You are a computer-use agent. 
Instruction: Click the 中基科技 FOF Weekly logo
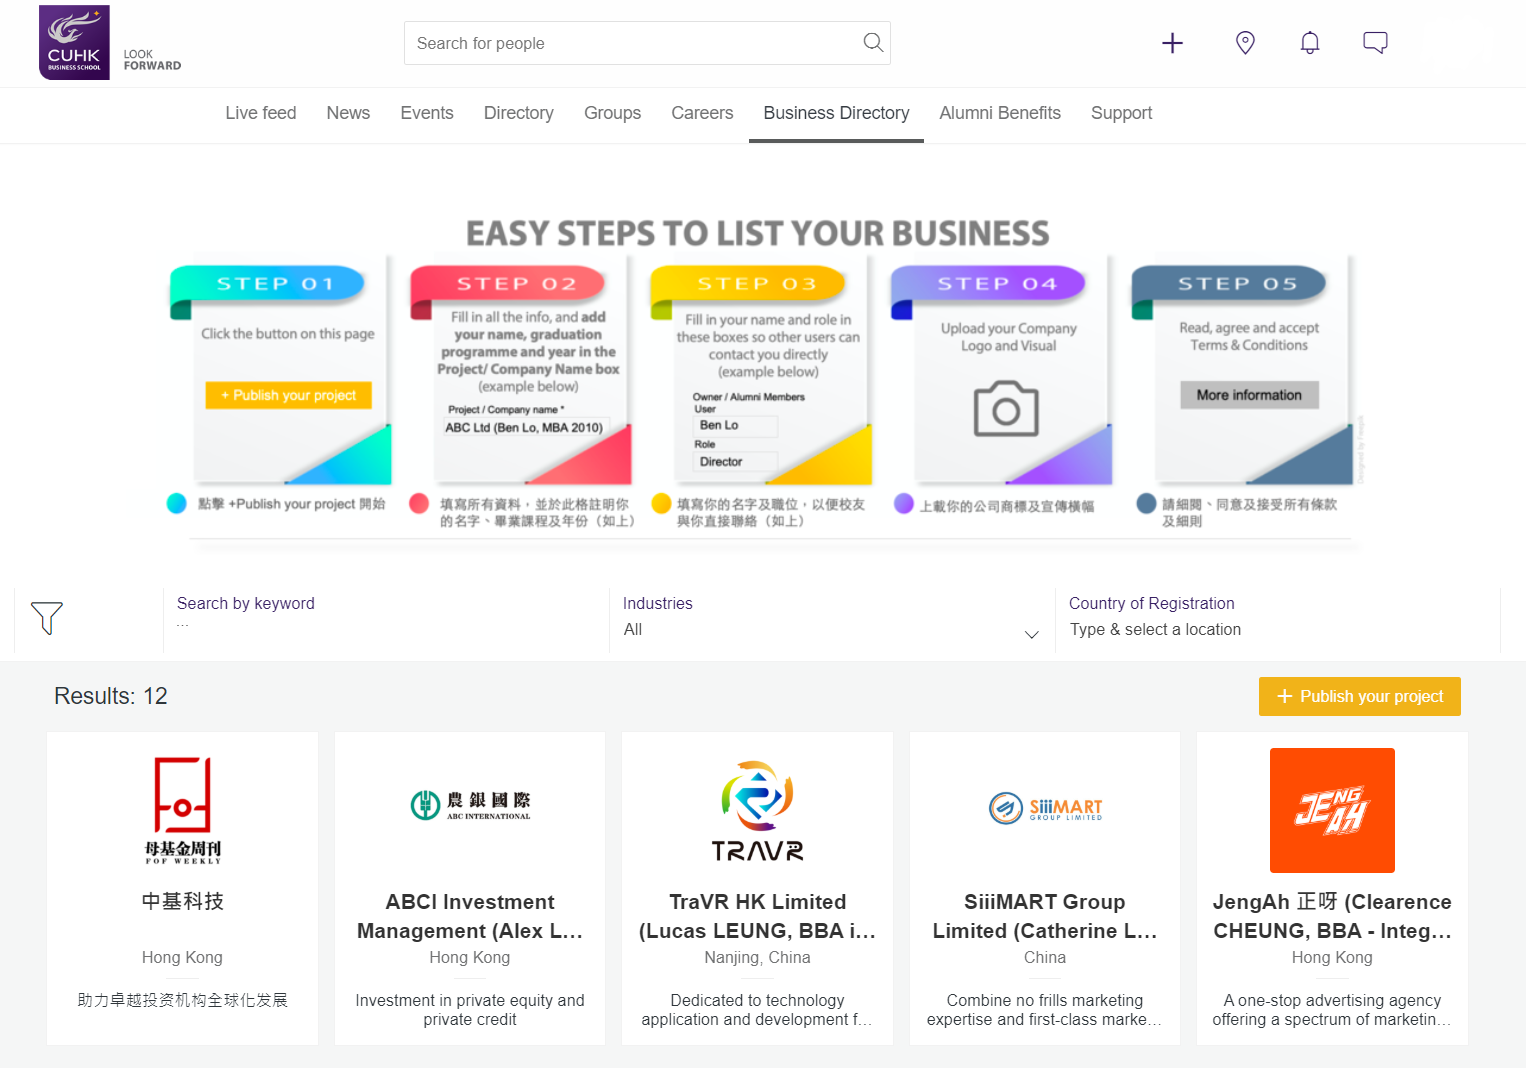pyautogui.click(x=182, y=810)
